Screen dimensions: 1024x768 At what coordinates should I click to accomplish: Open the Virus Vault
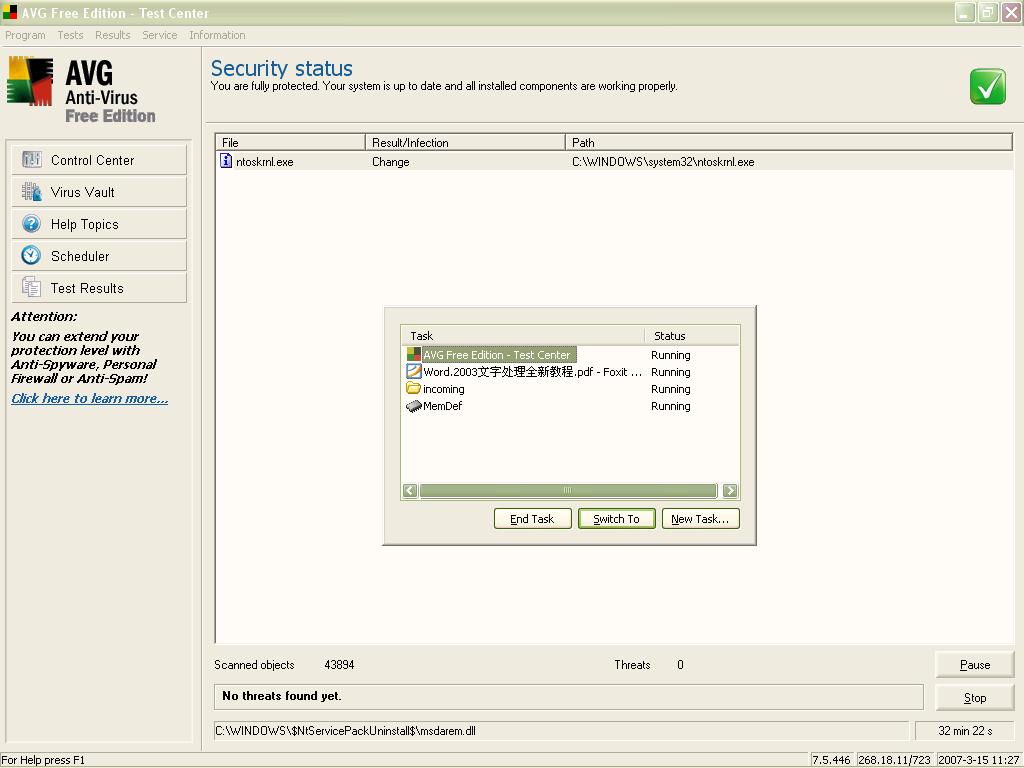point(99,191)
